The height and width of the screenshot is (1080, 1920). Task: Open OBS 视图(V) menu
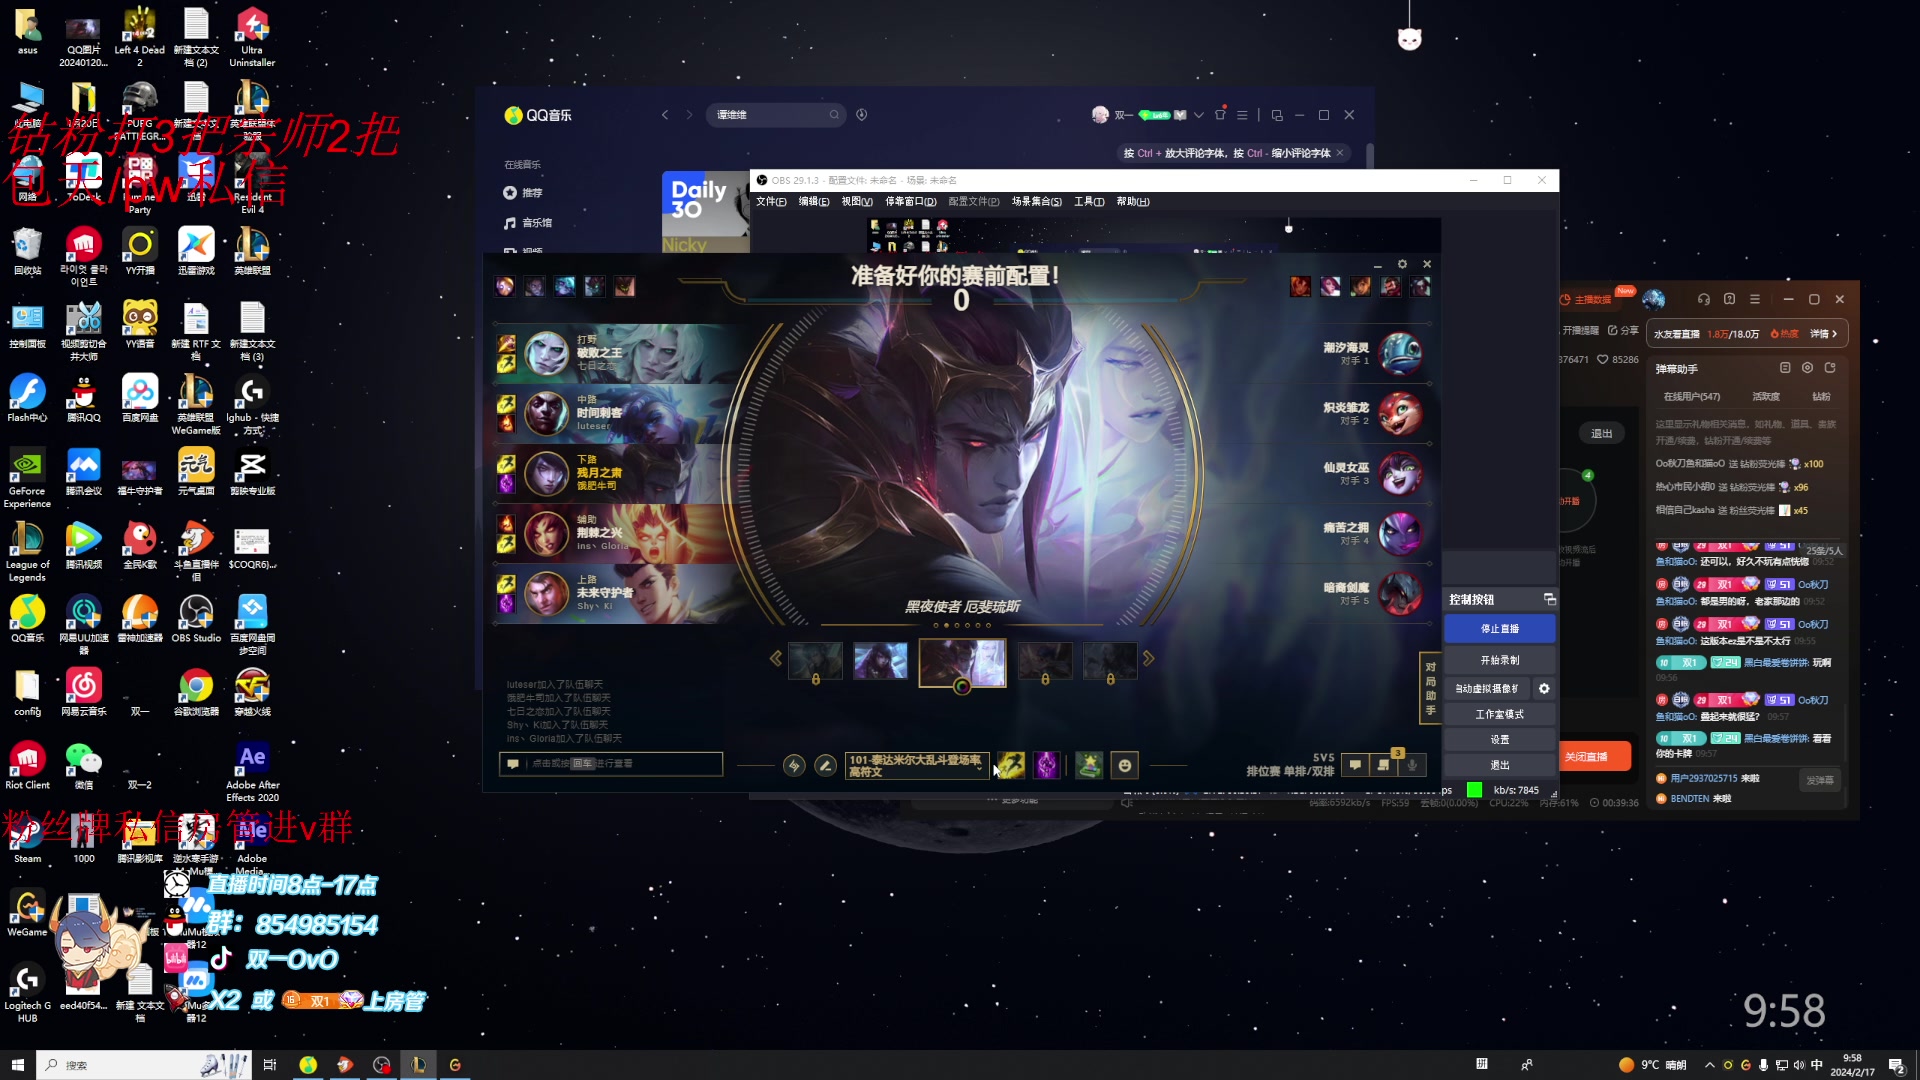(856, 202)
